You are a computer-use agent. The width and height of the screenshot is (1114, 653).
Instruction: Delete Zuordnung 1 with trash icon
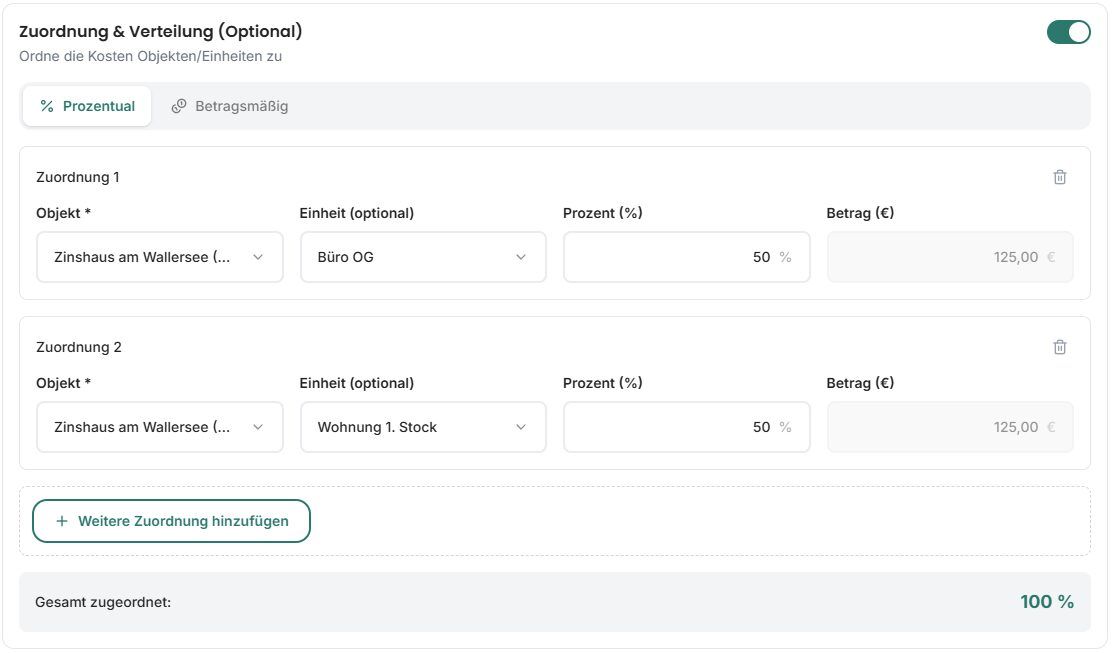coord(1059,177)
